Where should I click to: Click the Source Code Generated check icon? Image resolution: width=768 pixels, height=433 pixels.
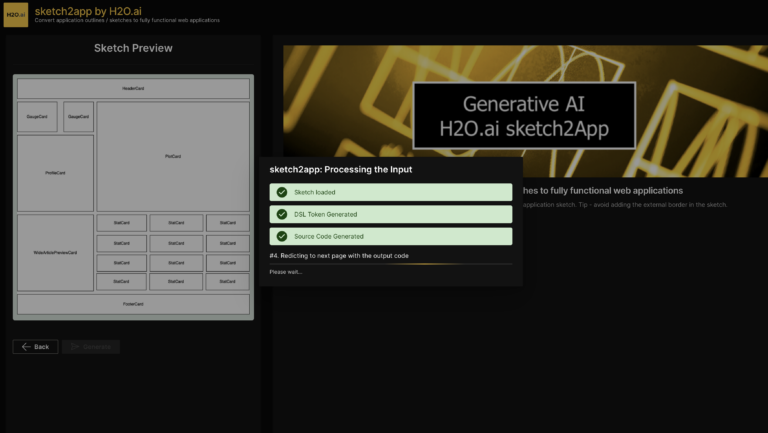coord(282,236)
